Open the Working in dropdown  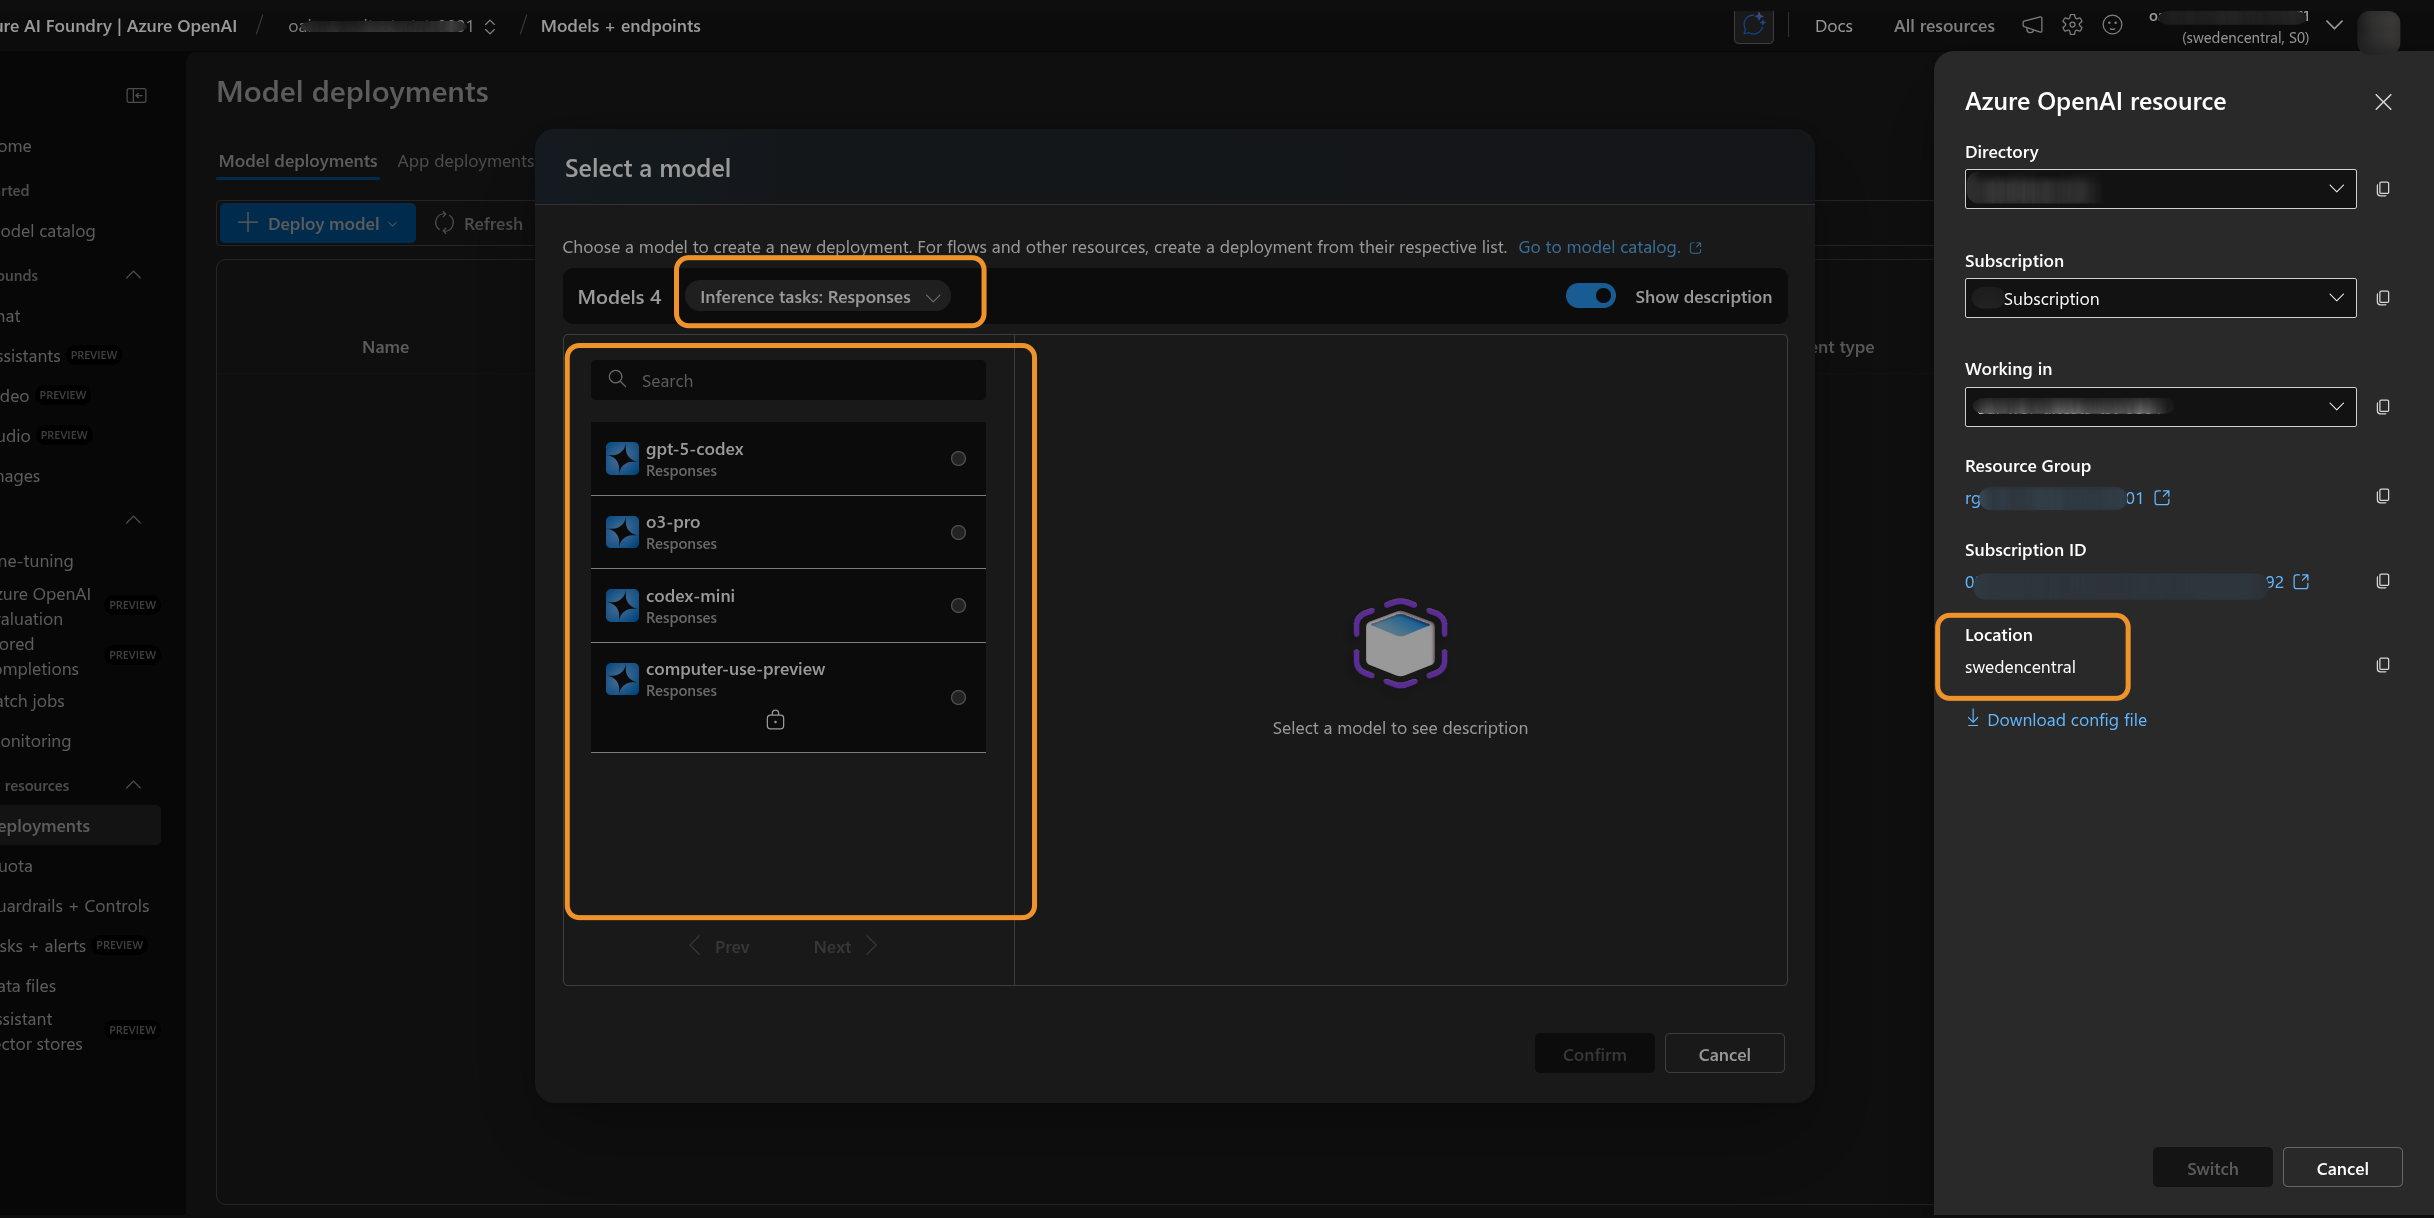2160,407
